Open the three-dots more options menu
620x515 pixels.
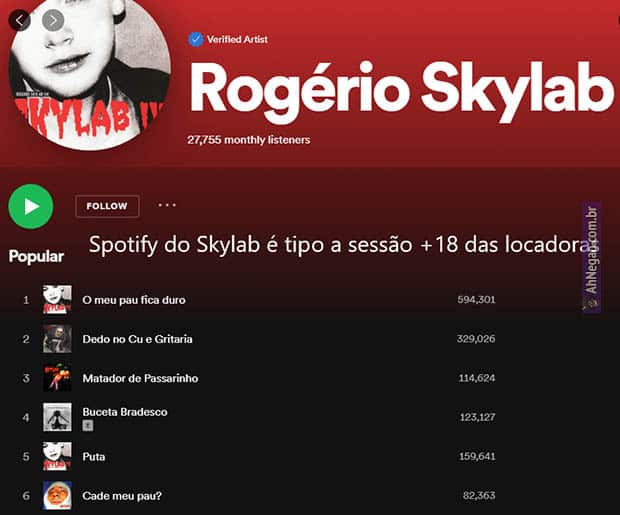pos(166,205)
